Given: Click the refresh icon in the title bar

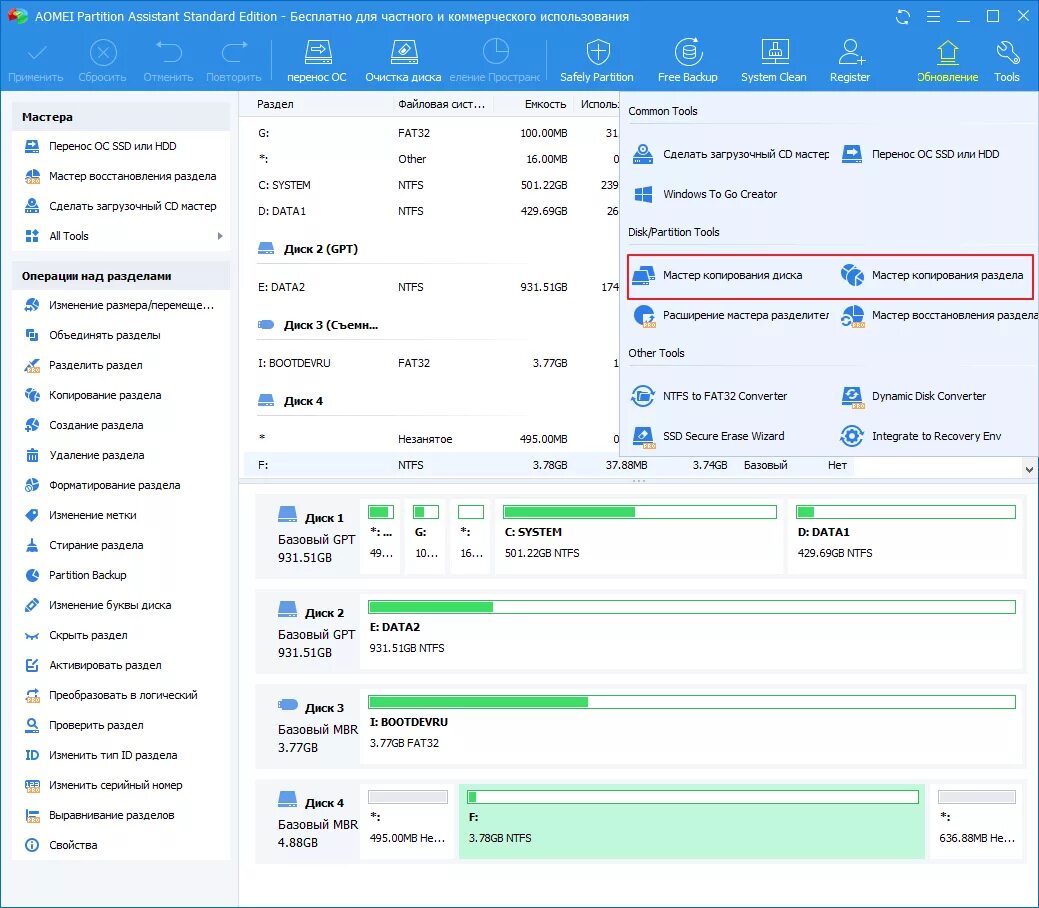Looking at the screenshot, I should (902, 17).
